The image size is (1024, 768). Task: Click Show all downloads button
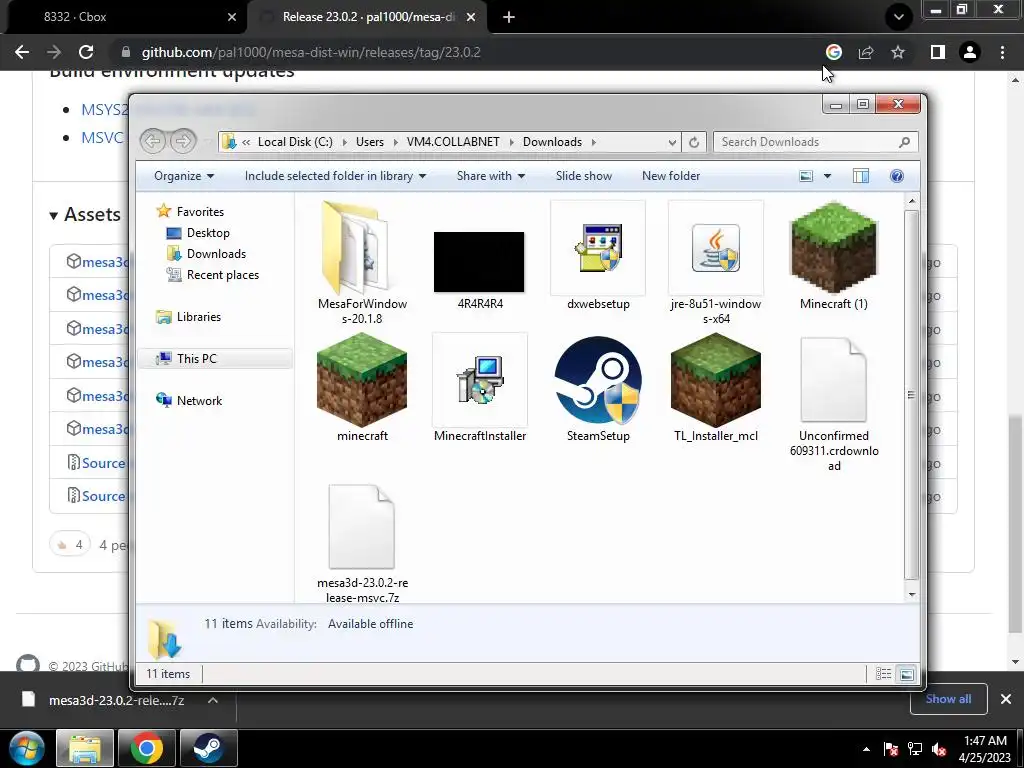pos(948,699)
